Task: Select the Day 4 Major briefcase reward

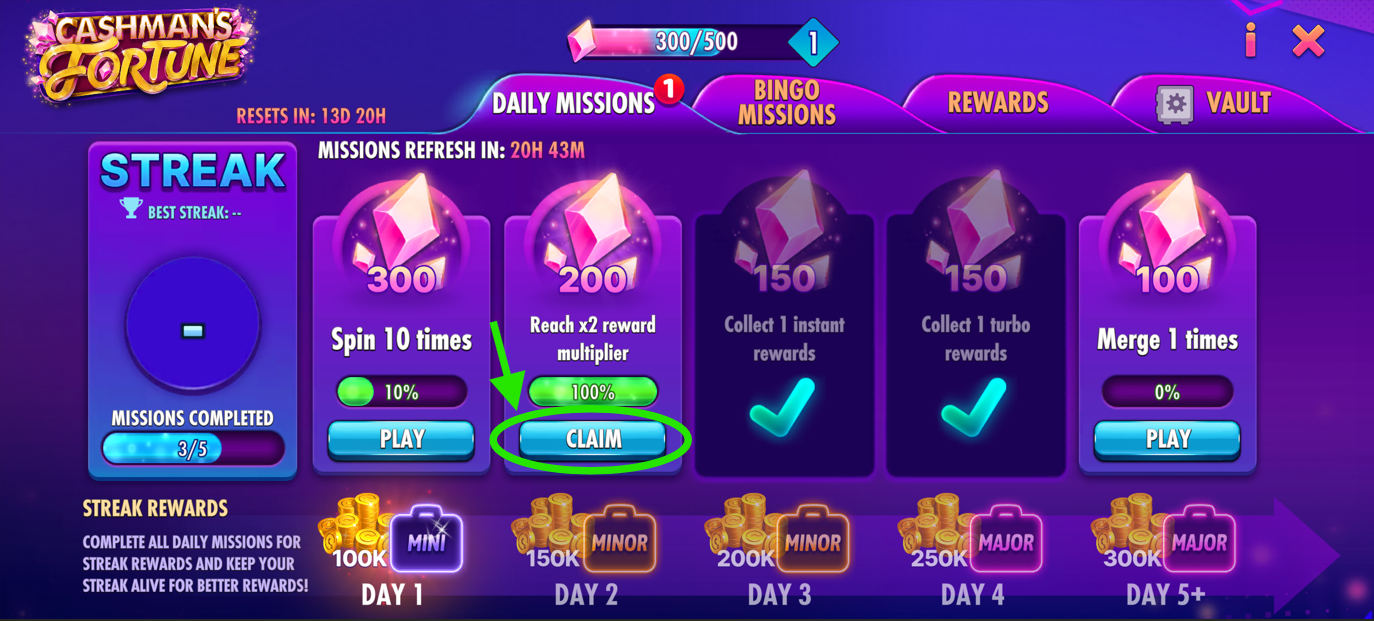Action: point(1005,542)
